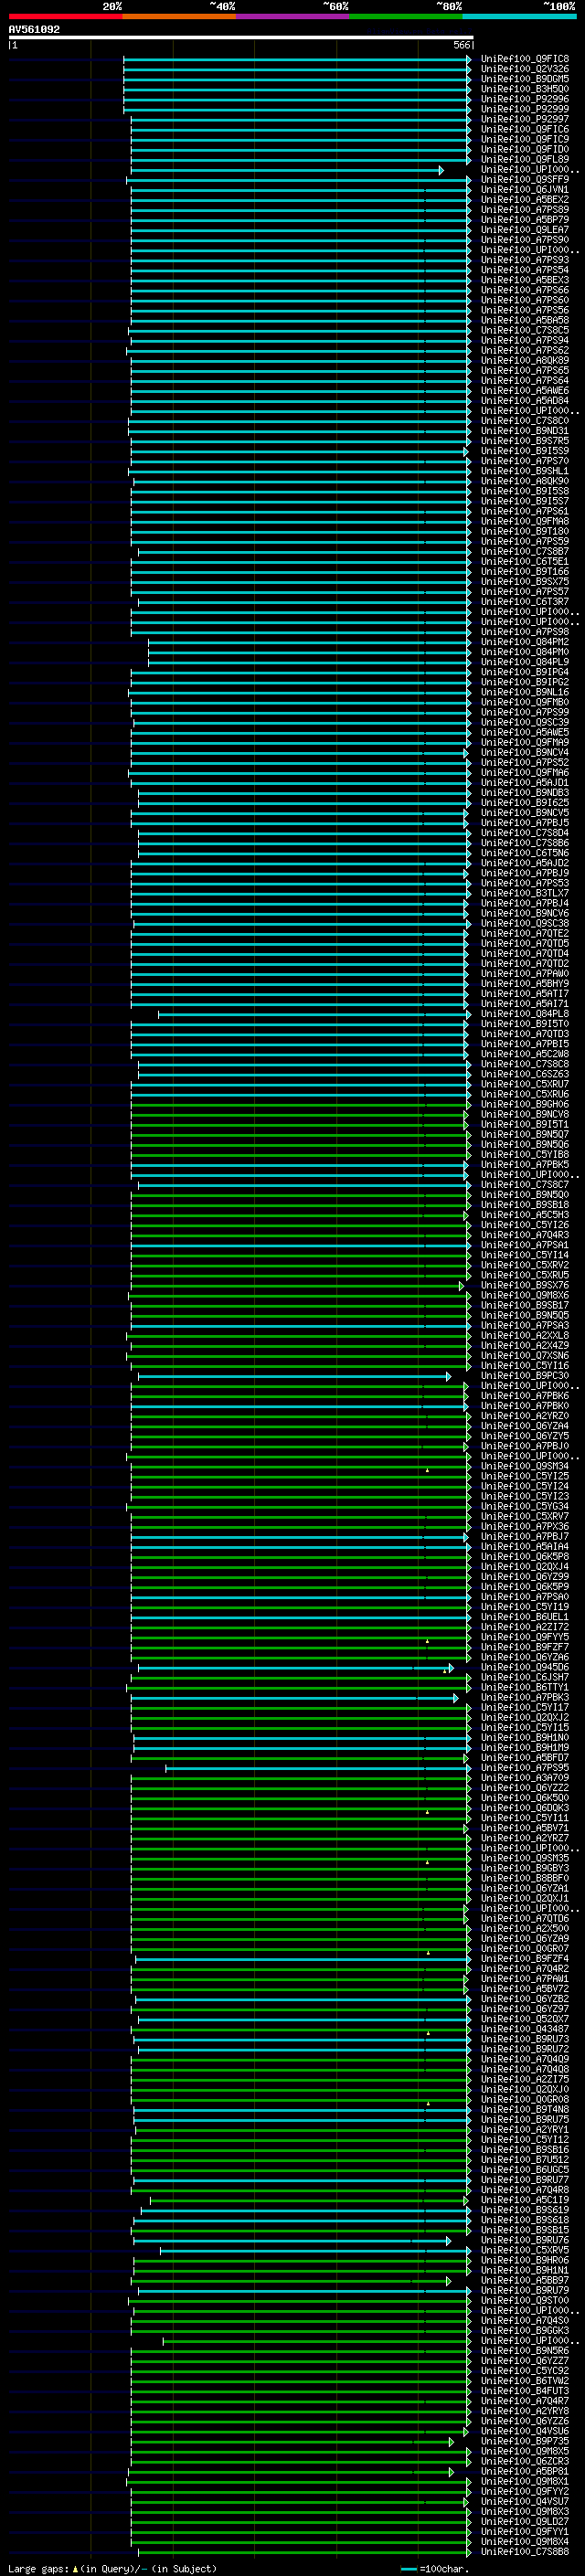Click the alignment bar for UniRef100_Q9FIC8
Viewport: 585px width, 2576px height.
[297, 59]
